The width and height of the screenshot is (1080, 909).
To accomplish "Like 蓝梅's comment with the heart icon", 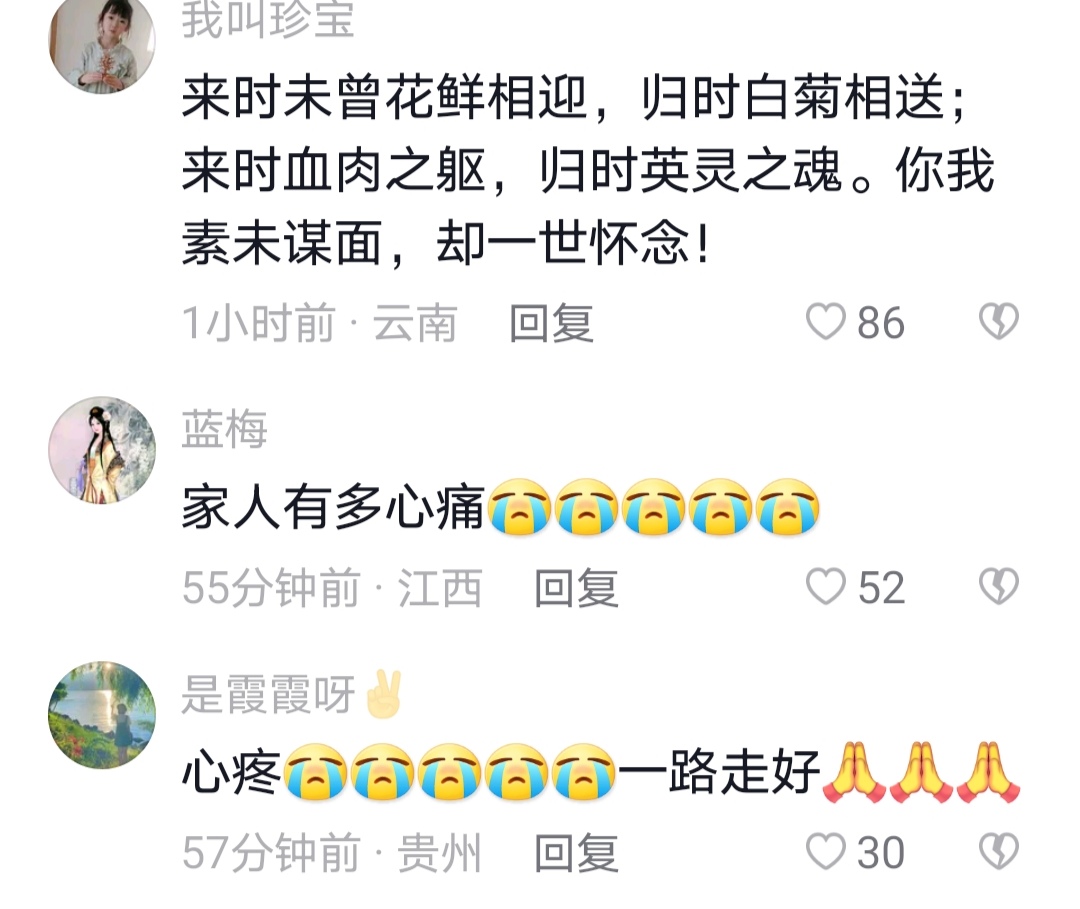I will pyautogui.click(x=825, y=587).
